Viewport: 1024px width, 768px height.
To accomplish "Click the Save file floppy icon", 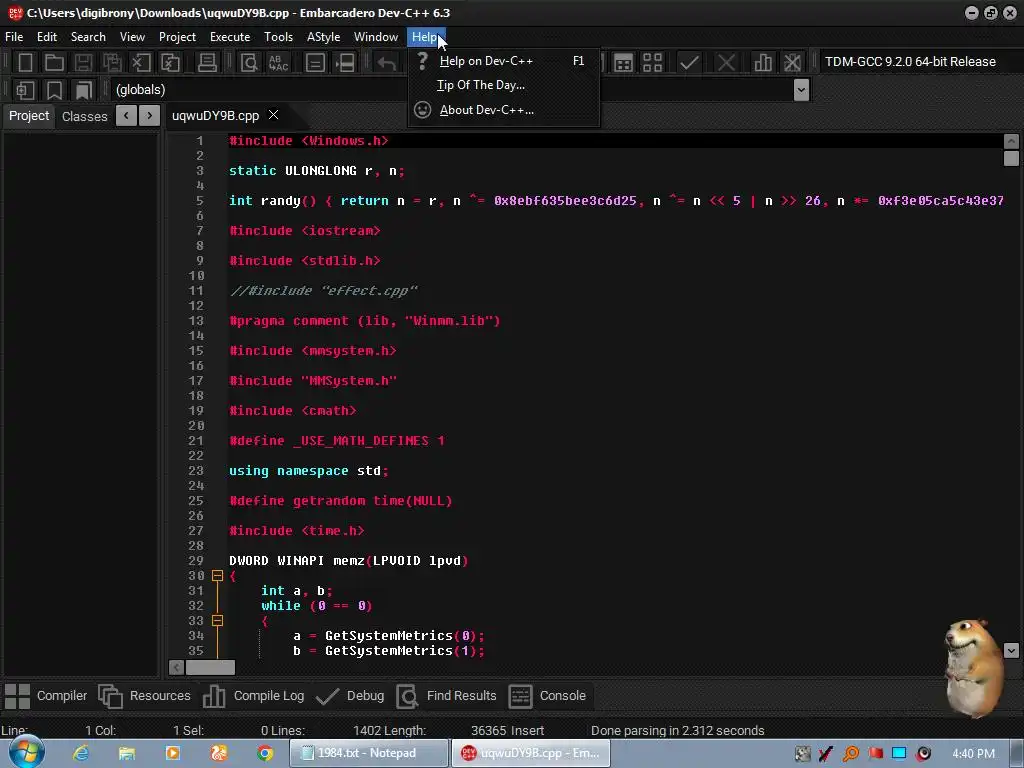I will pos(83,62).
